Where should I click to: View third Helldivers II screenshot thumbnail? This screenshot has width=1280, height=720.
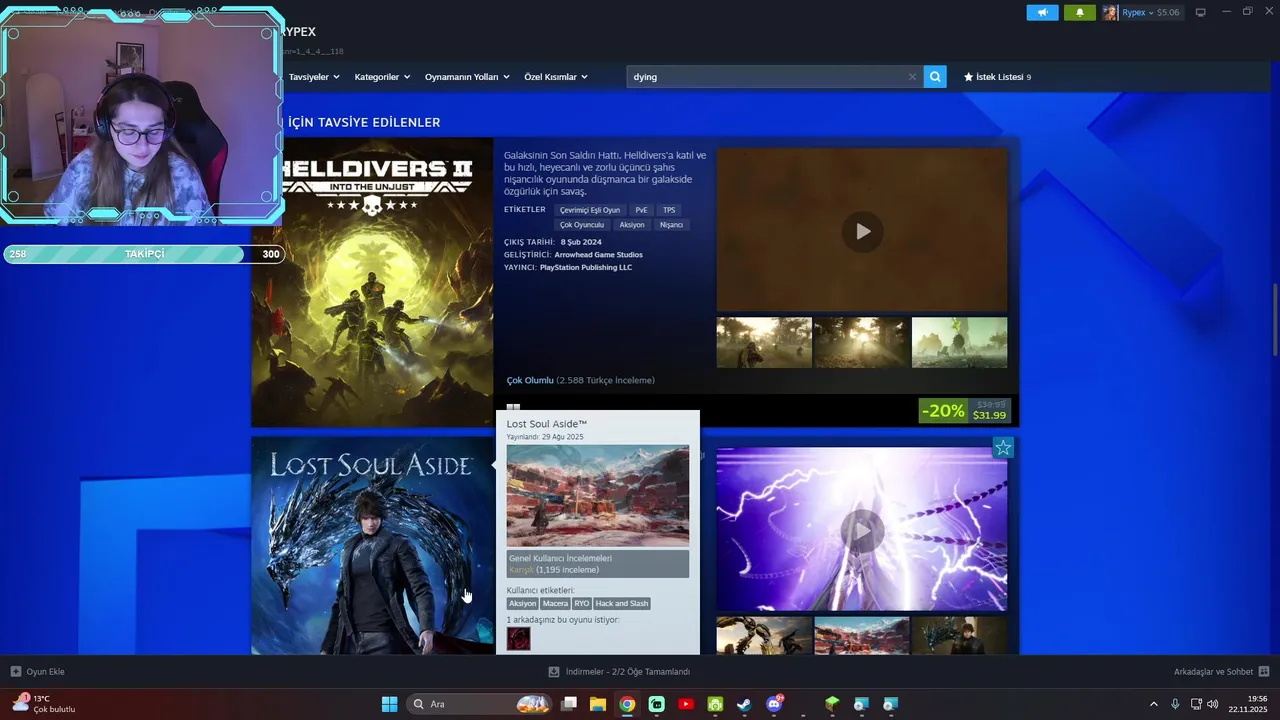point(959,343)
